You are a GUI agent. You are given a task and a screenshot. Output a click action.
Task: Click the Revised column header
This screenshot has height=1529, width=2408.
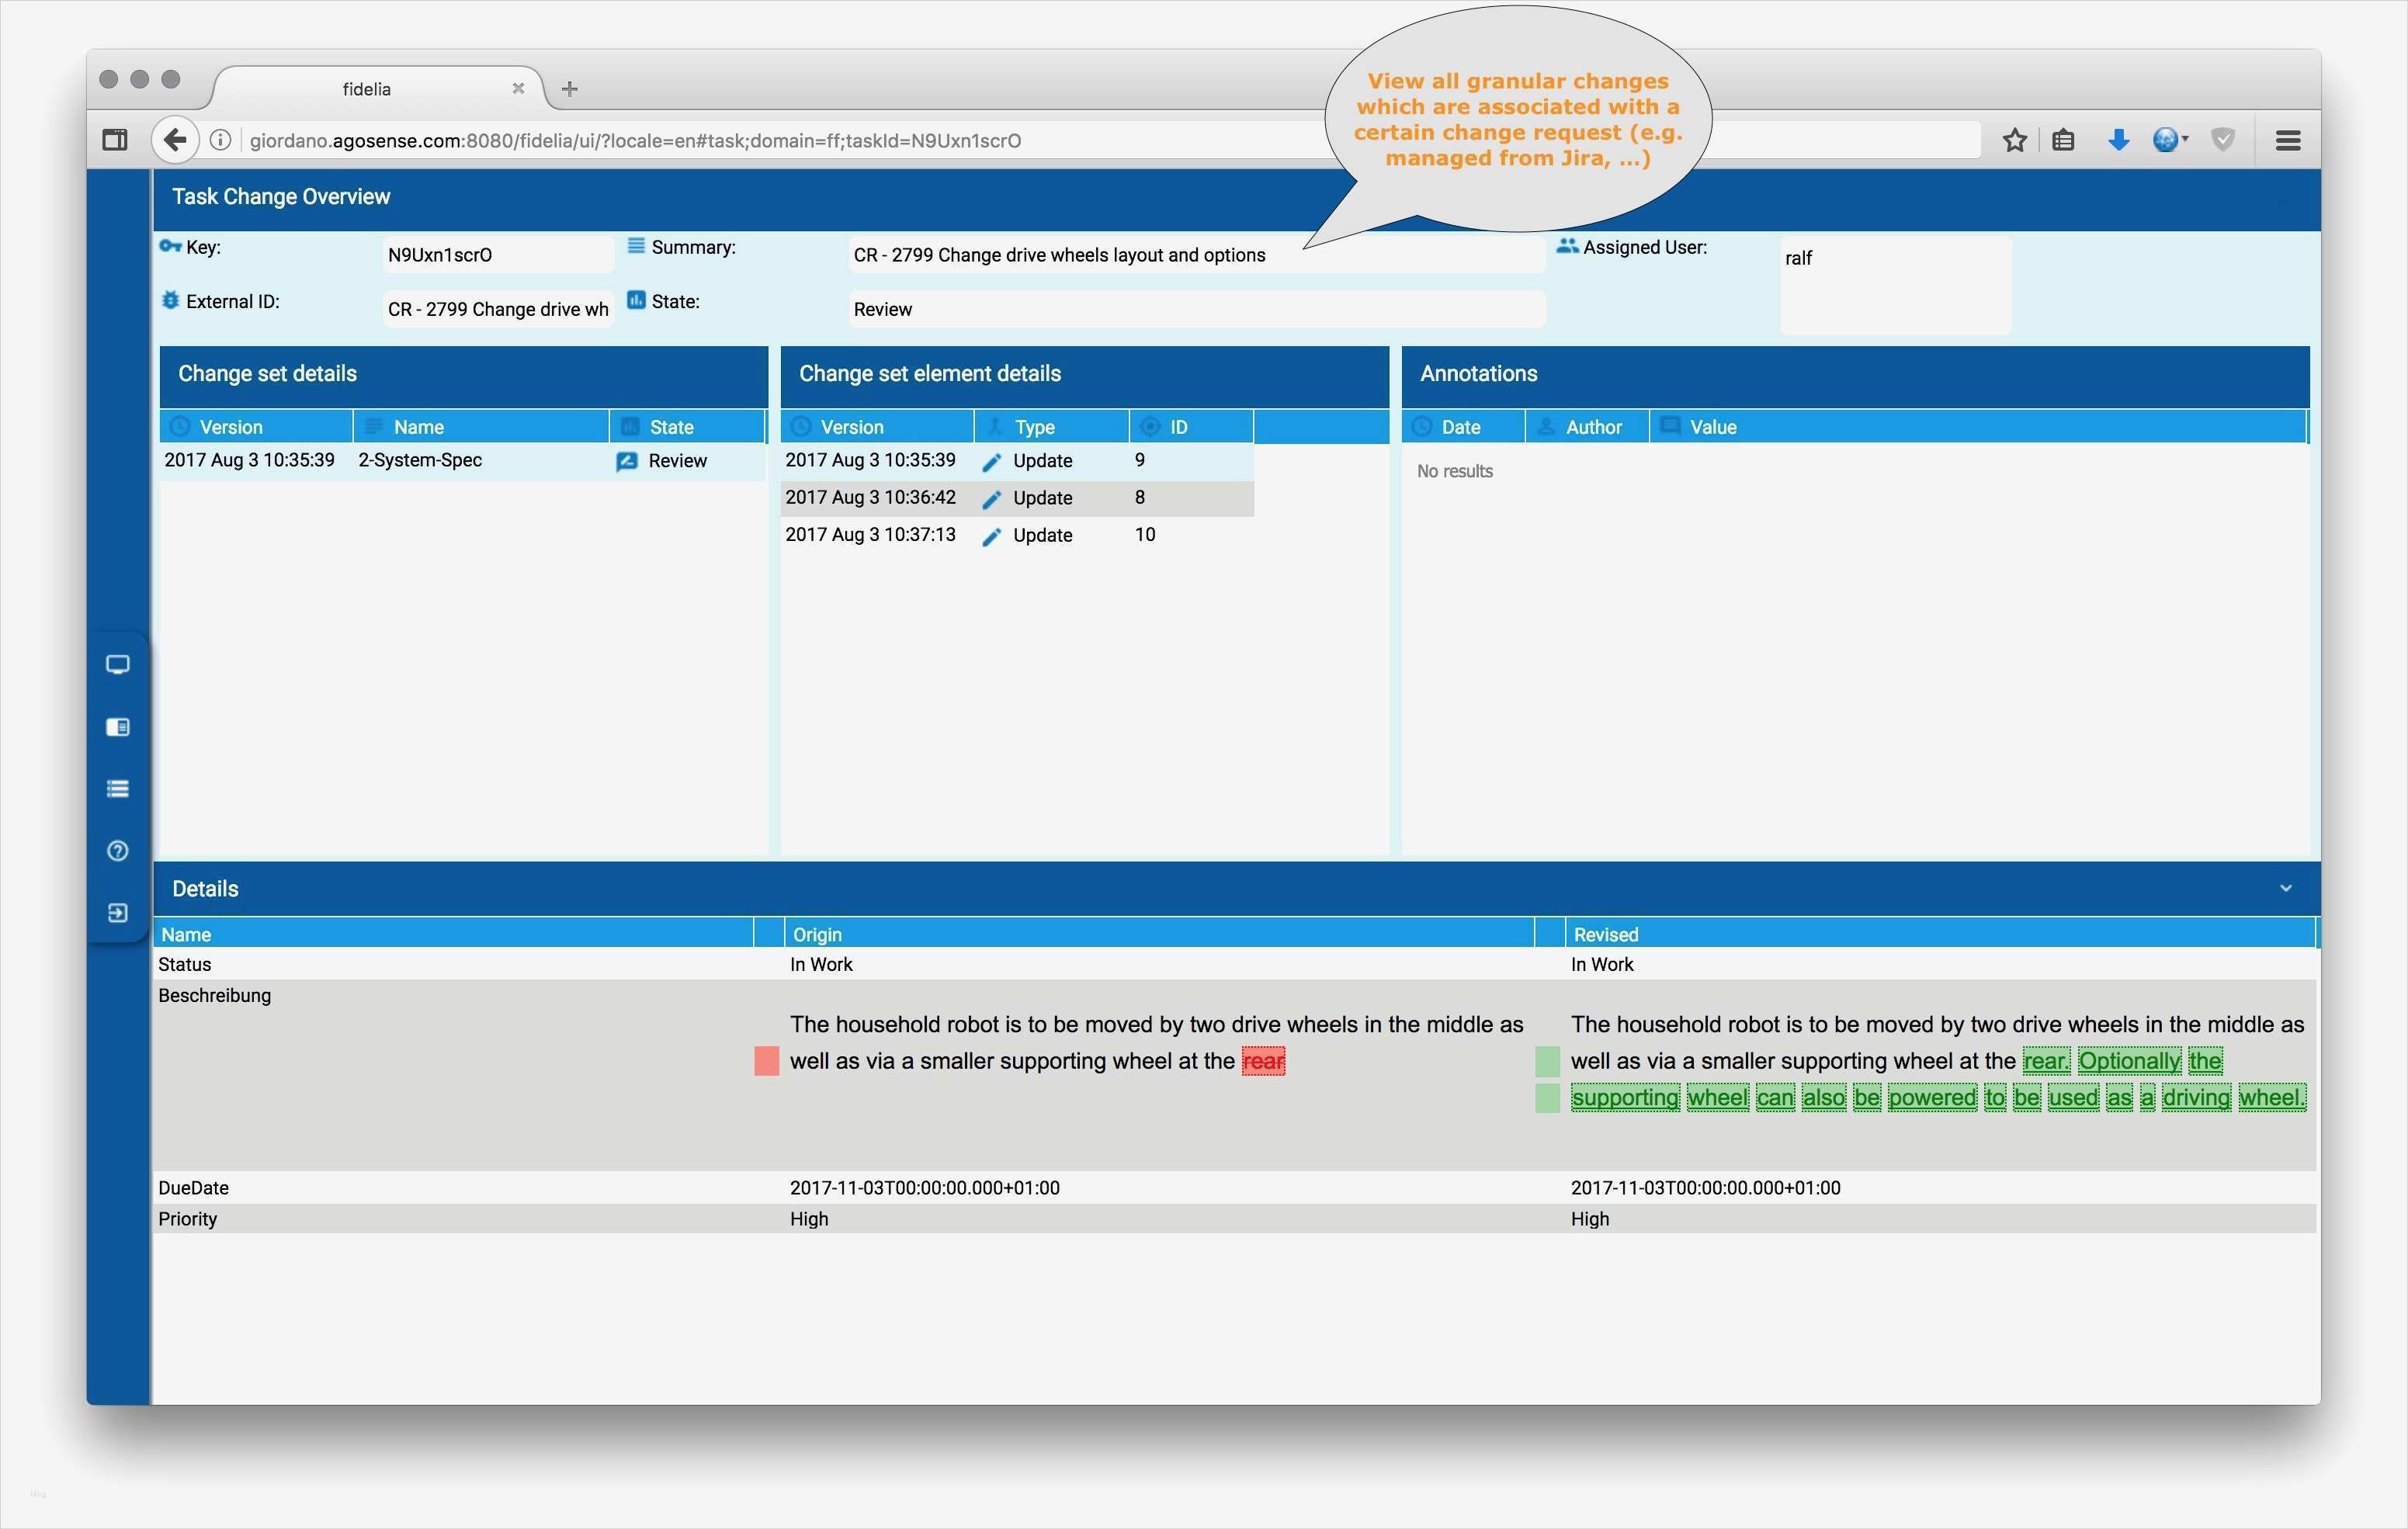pyautogui.click(x=1605, y=934)
